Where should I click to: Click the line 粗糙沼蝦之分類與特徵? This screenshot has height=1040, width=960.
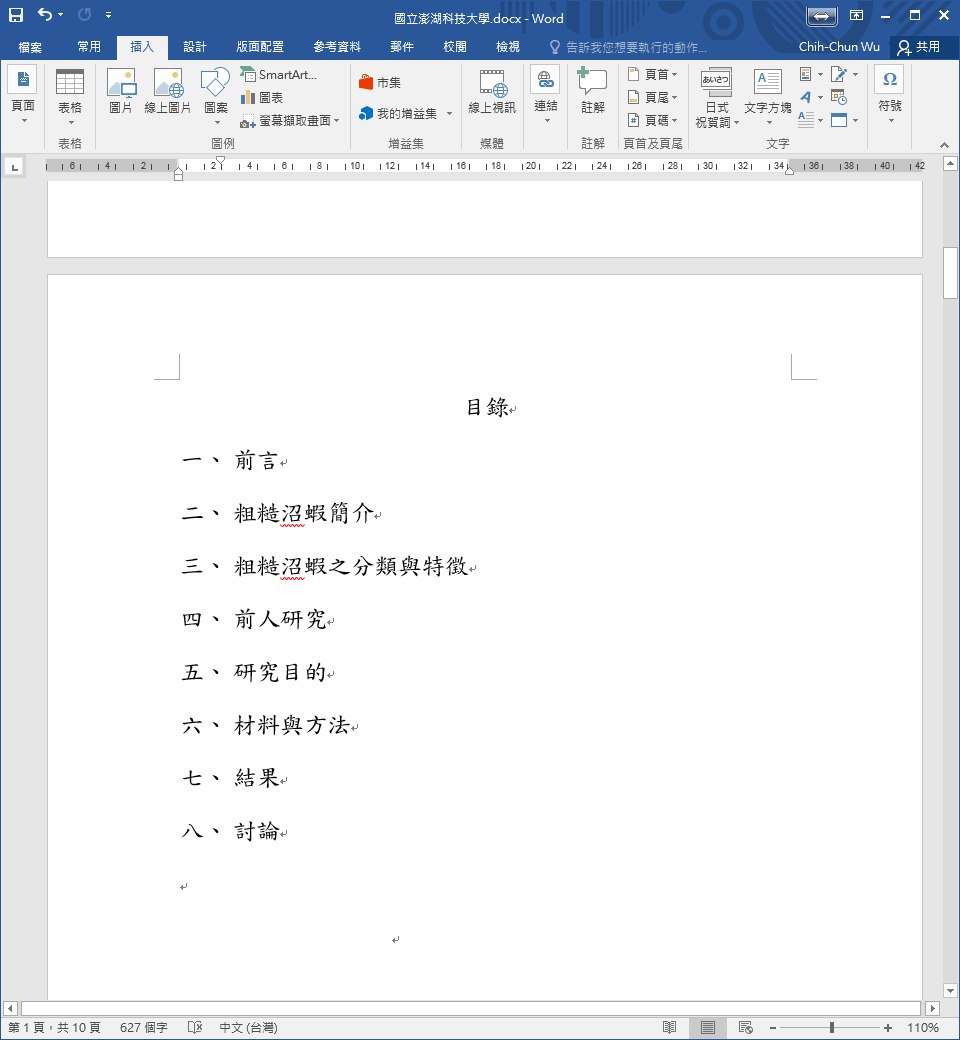coord(351,566)
